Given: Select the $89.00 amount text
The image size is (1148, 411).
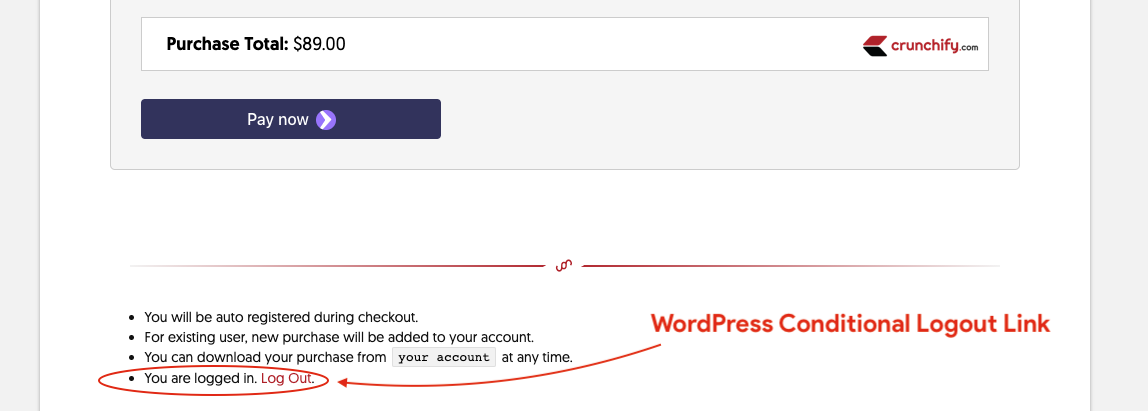Looking at the screenshot, I should pyautogui.click(x=319, y=44).
